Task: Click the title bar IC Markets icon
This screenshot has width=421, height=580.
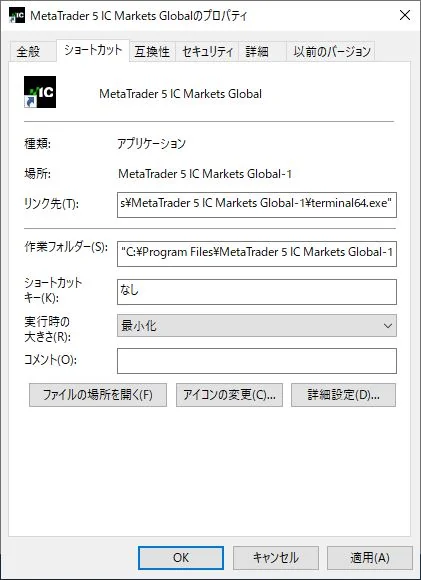Action: (x=17, y=15)
